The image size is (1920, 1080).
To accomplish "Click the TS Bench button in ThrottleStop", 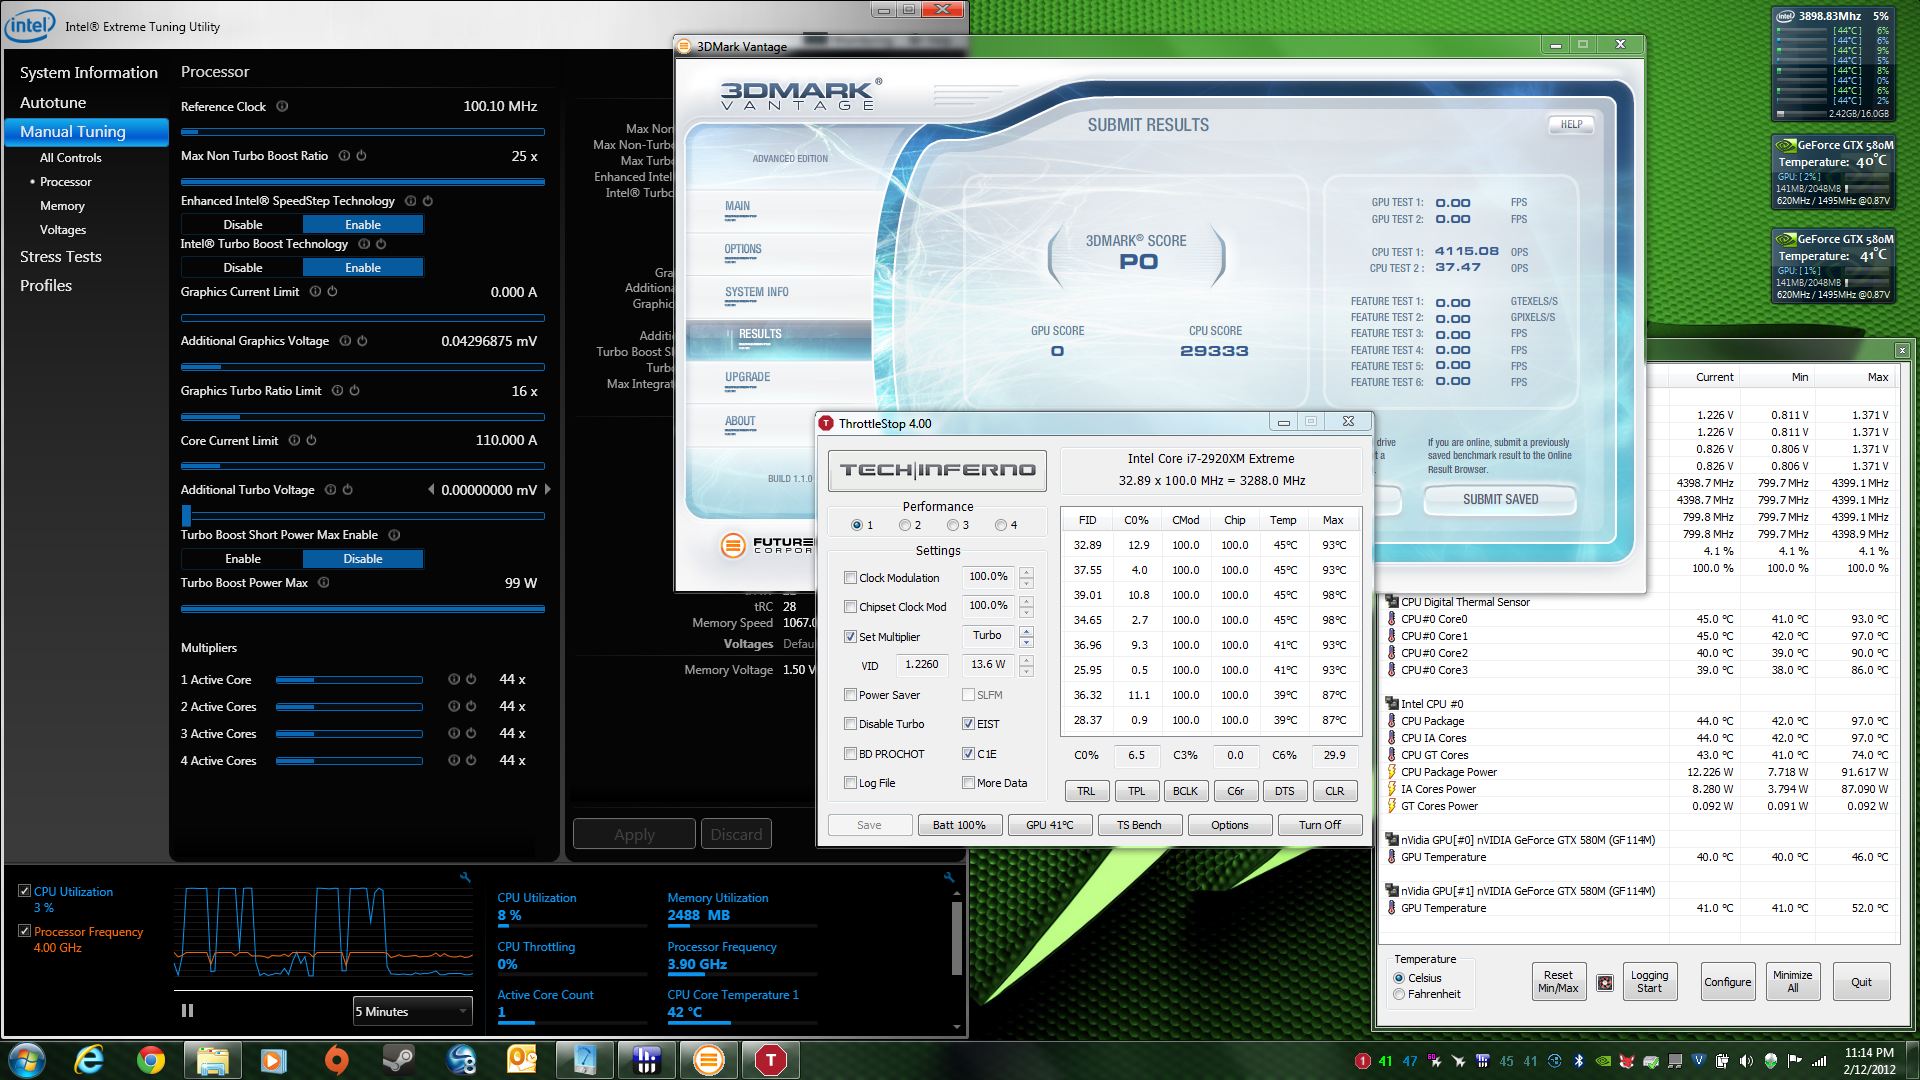I will pos(1139,825).
